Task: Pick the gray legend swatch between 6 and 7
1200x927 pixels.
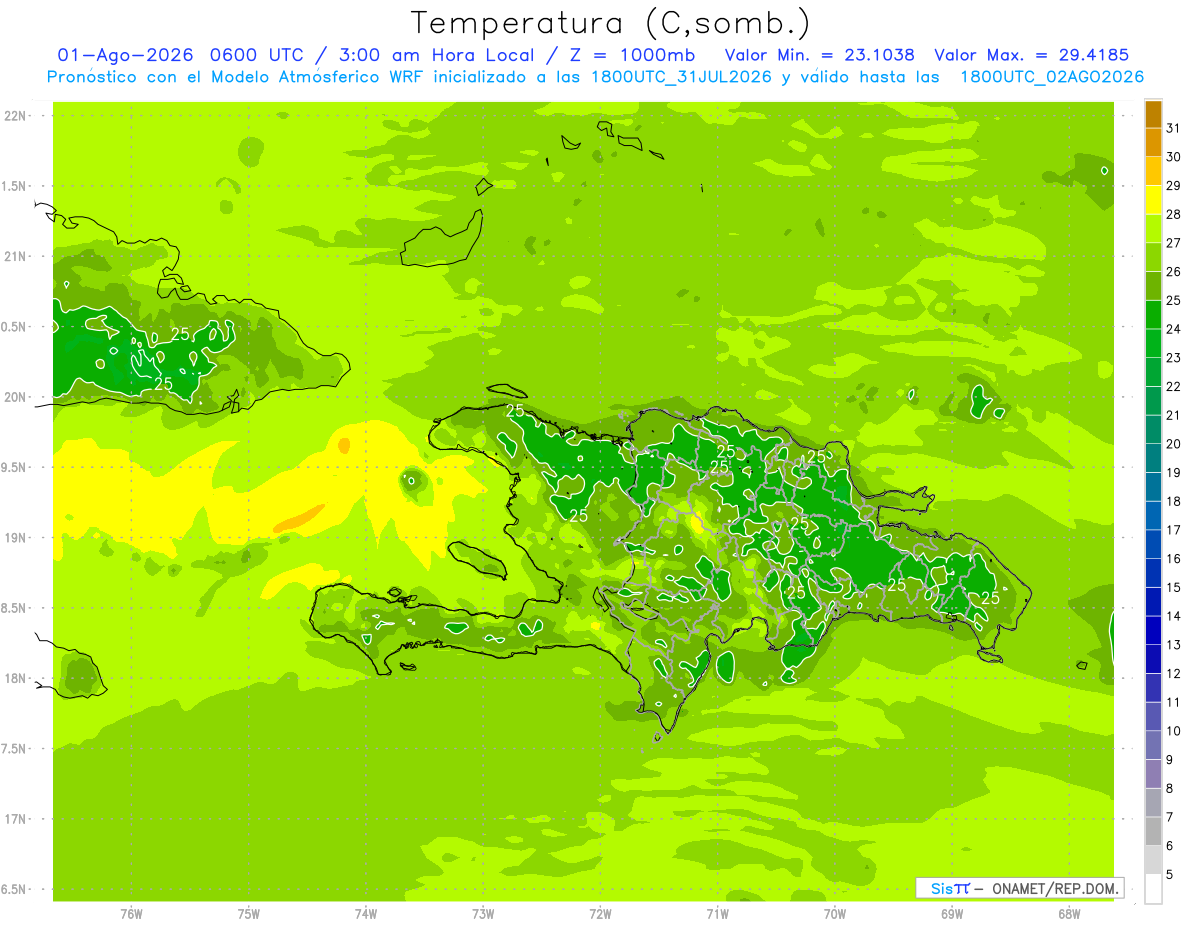Action: (1153, 831)
